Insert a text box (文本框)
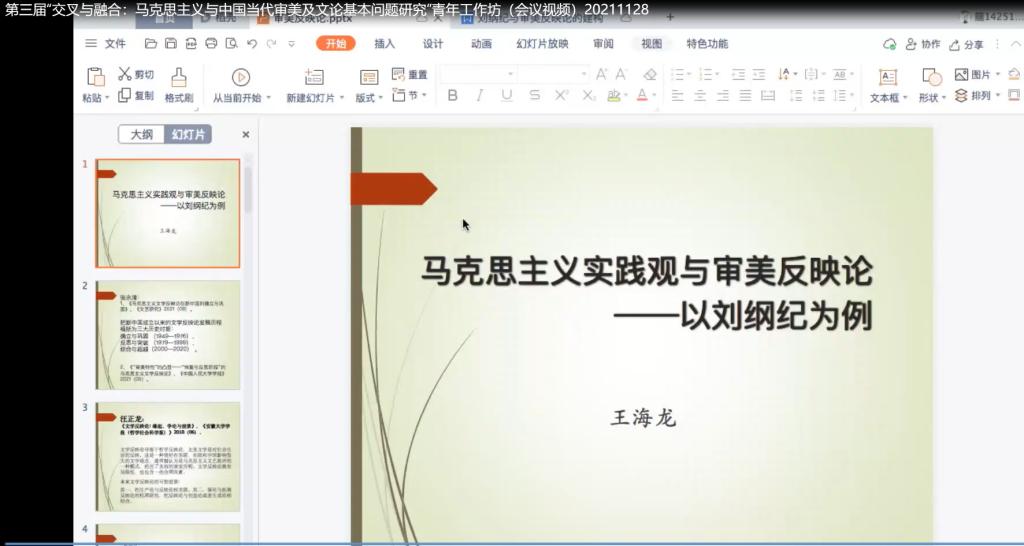Screen dimensions: 1024x546 point(887,78)
